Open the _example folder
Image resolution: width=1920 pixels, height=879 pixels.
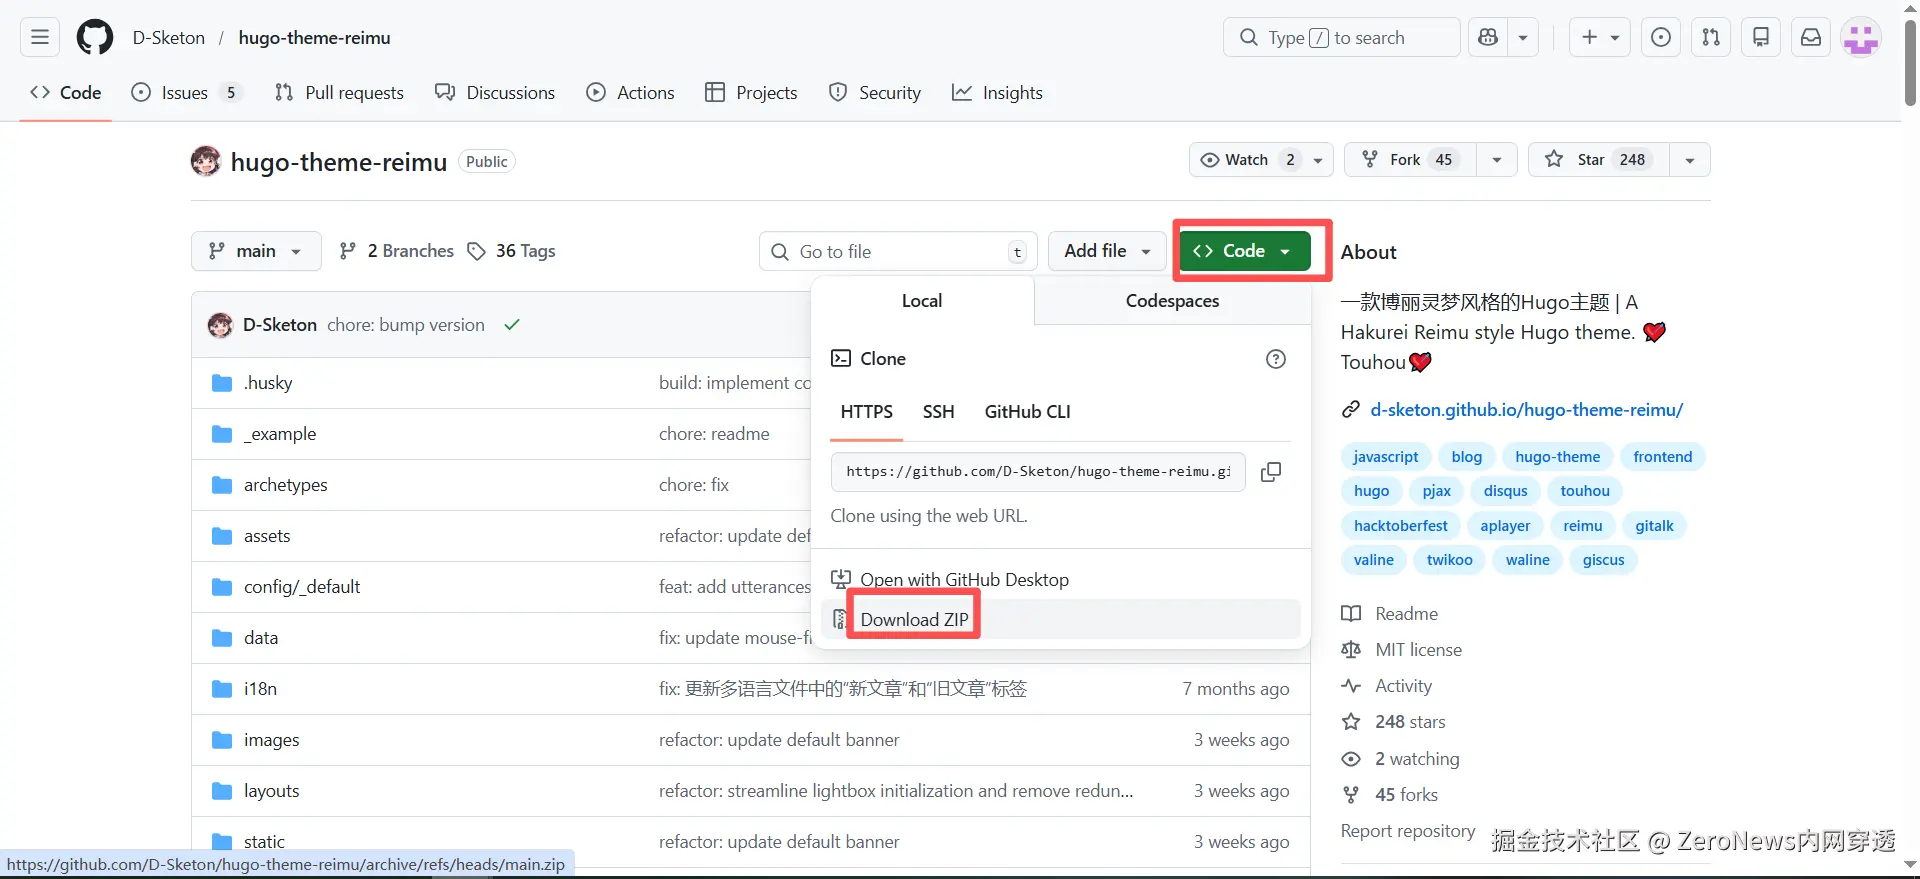280,434
